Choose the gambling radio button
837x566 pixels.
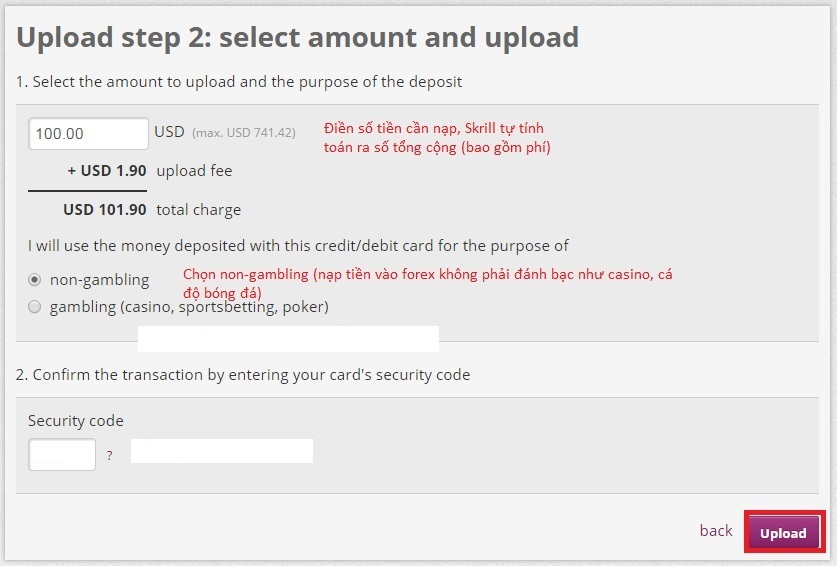(x=35, y=307)
